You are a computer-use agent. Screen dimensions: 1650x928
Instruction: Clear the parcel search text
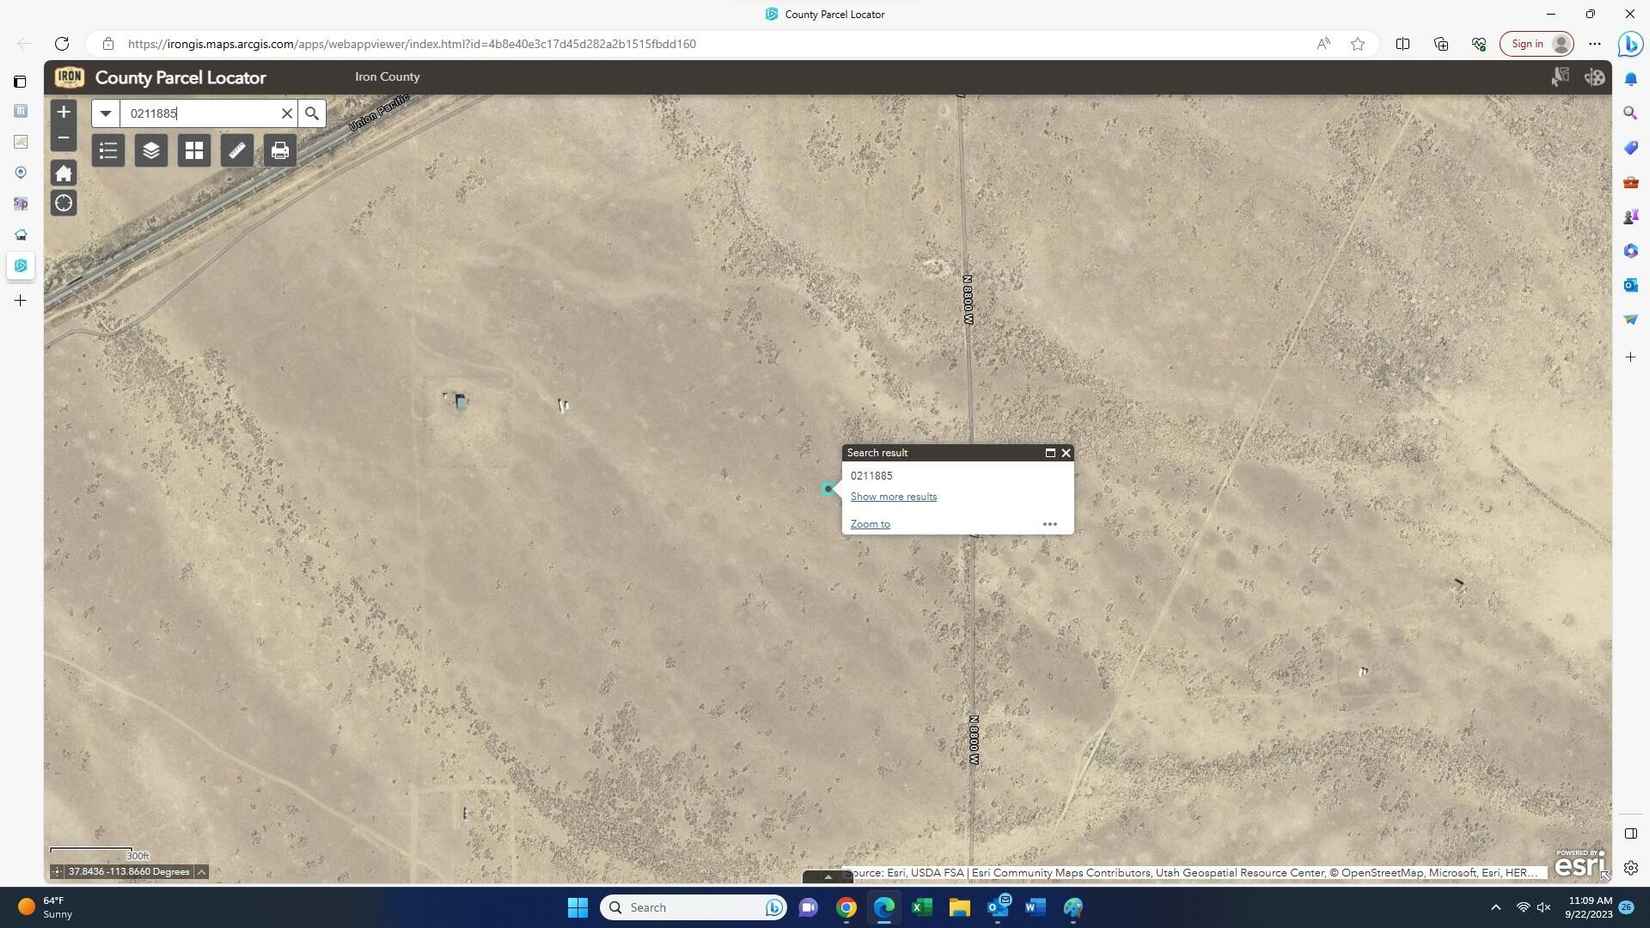(286, 114)
